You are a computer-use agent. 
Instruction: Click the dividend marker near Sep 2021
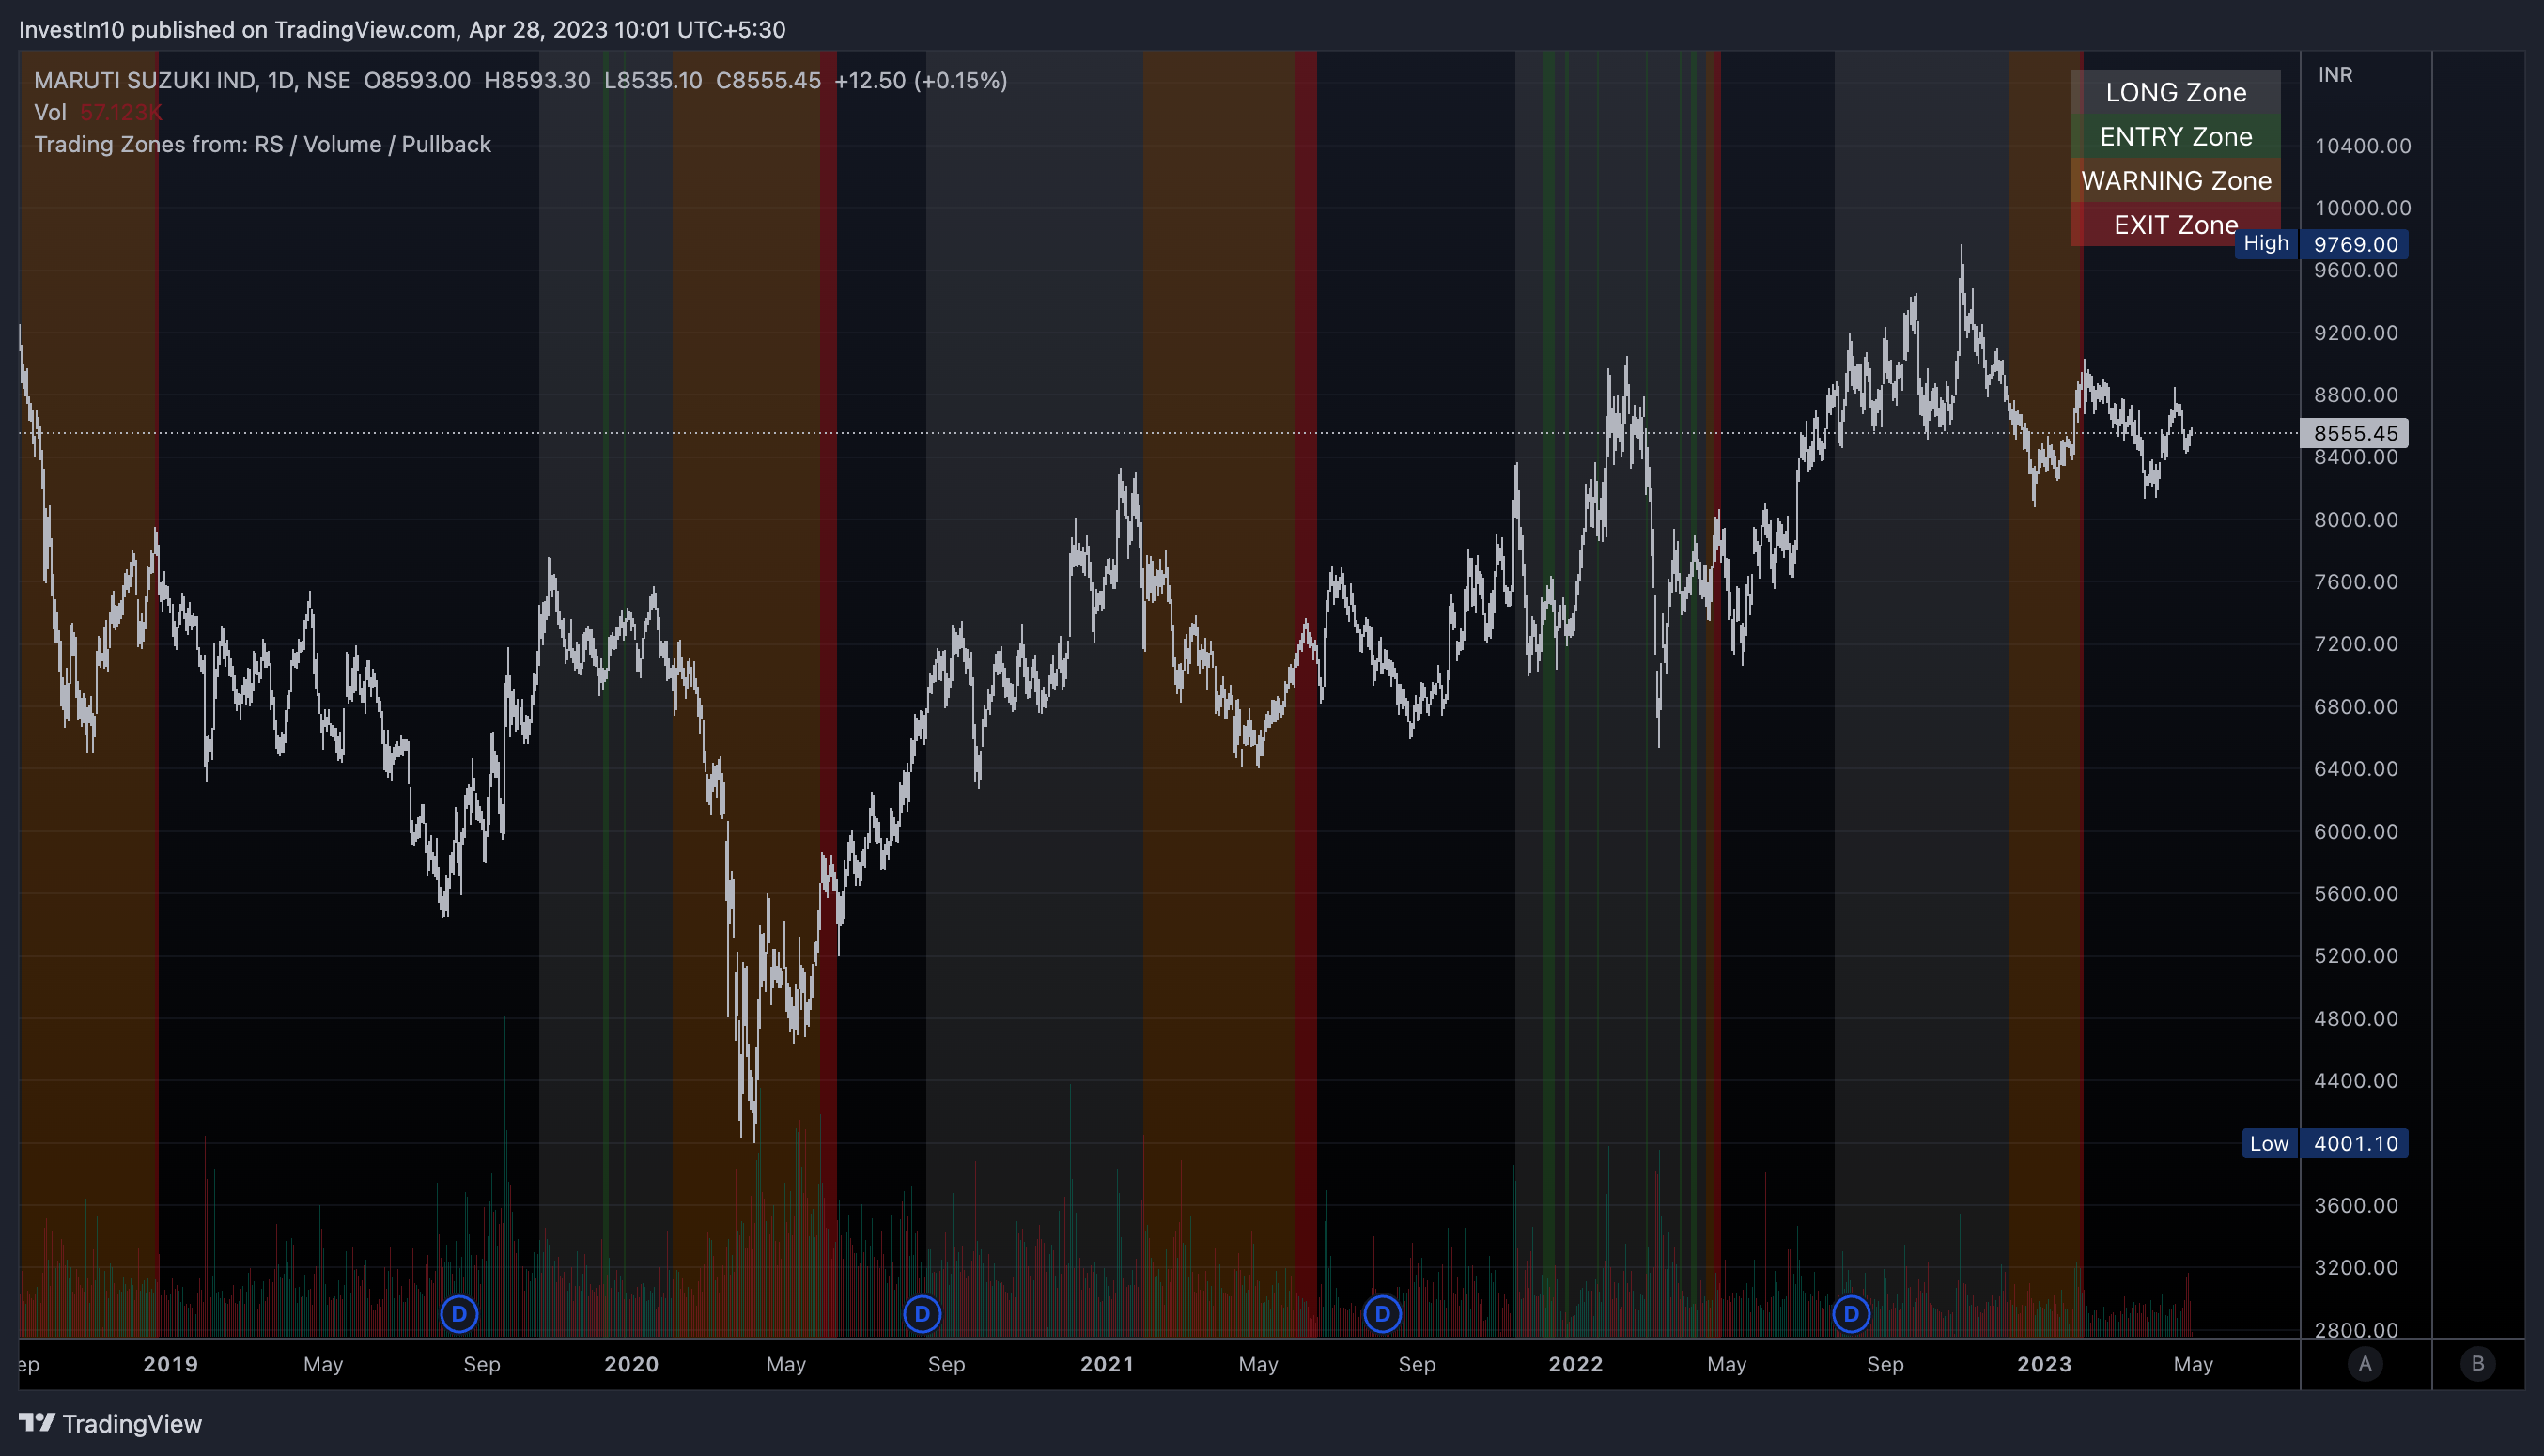pyautogui.click(x=1382, y=1314)
